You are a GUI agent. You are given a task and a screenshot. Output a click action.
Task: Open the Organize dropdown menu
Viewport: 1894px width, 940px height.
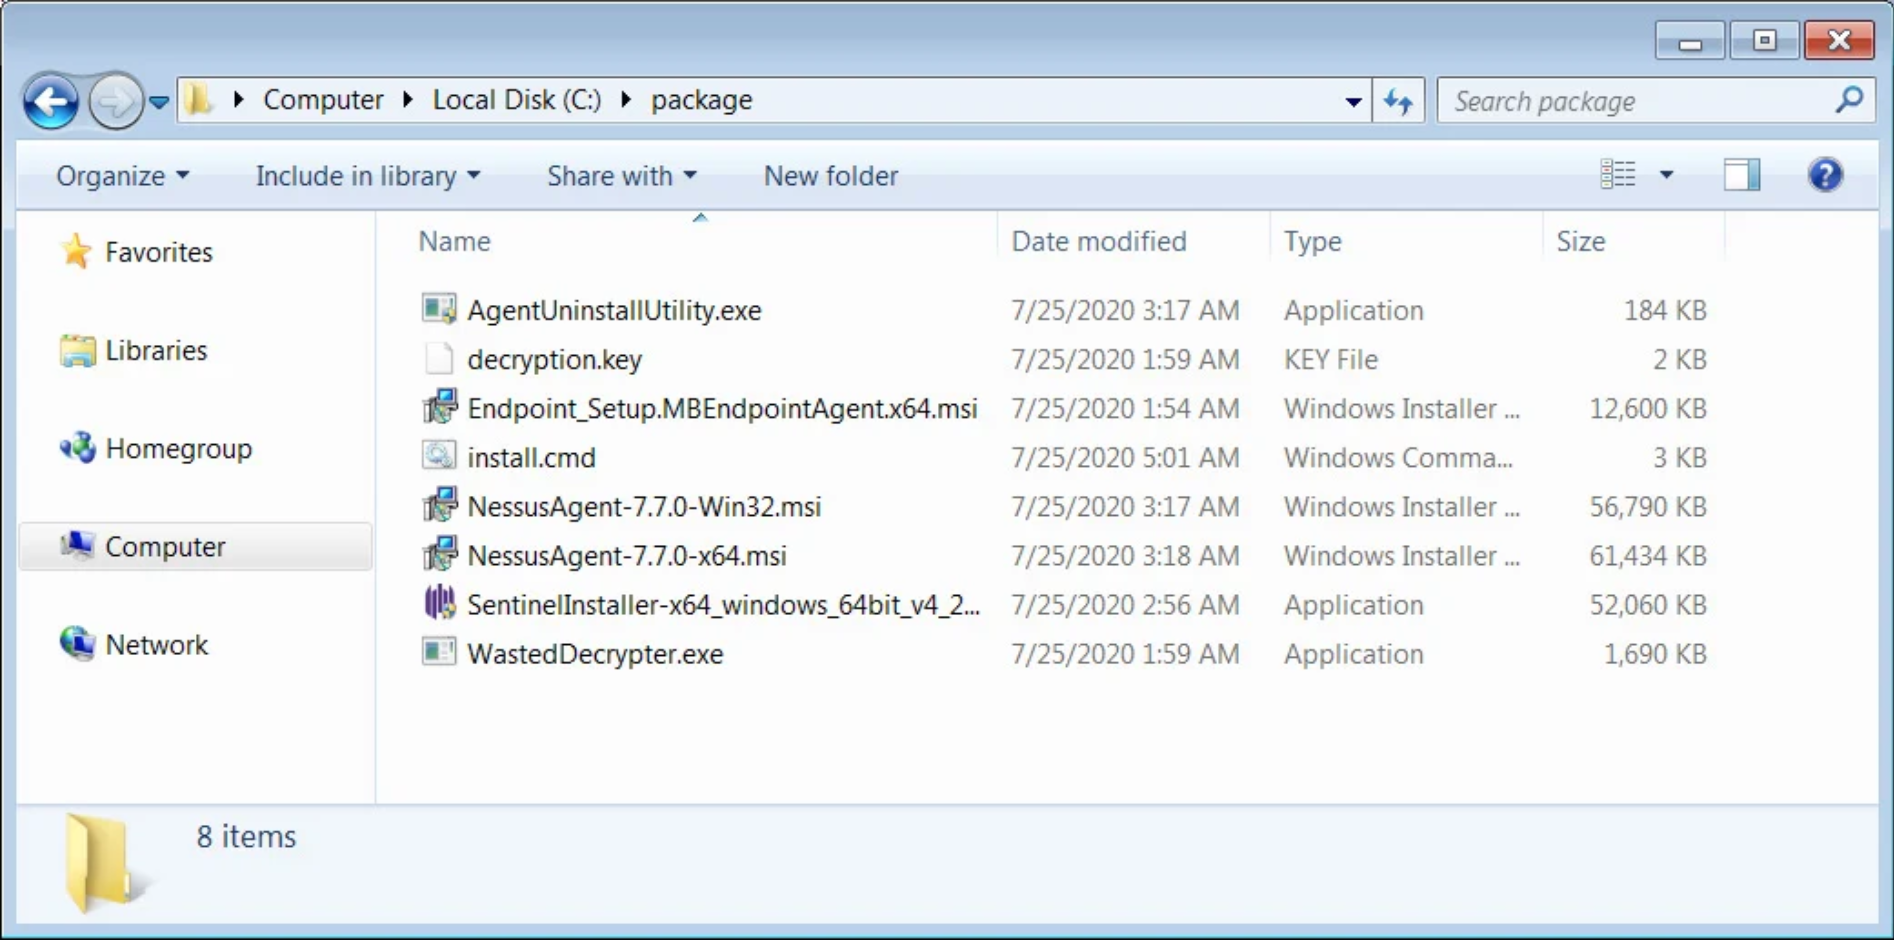tap(122, 176)
